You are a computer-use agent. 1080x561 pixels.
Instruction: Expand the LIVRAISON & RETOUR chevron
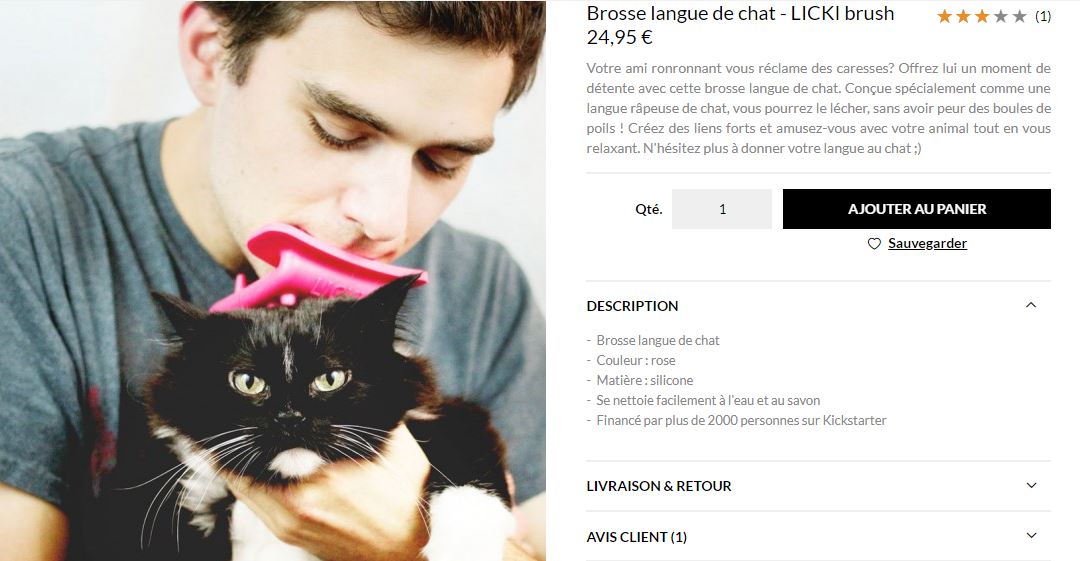pyautogui.click(x=1031, y=485)
